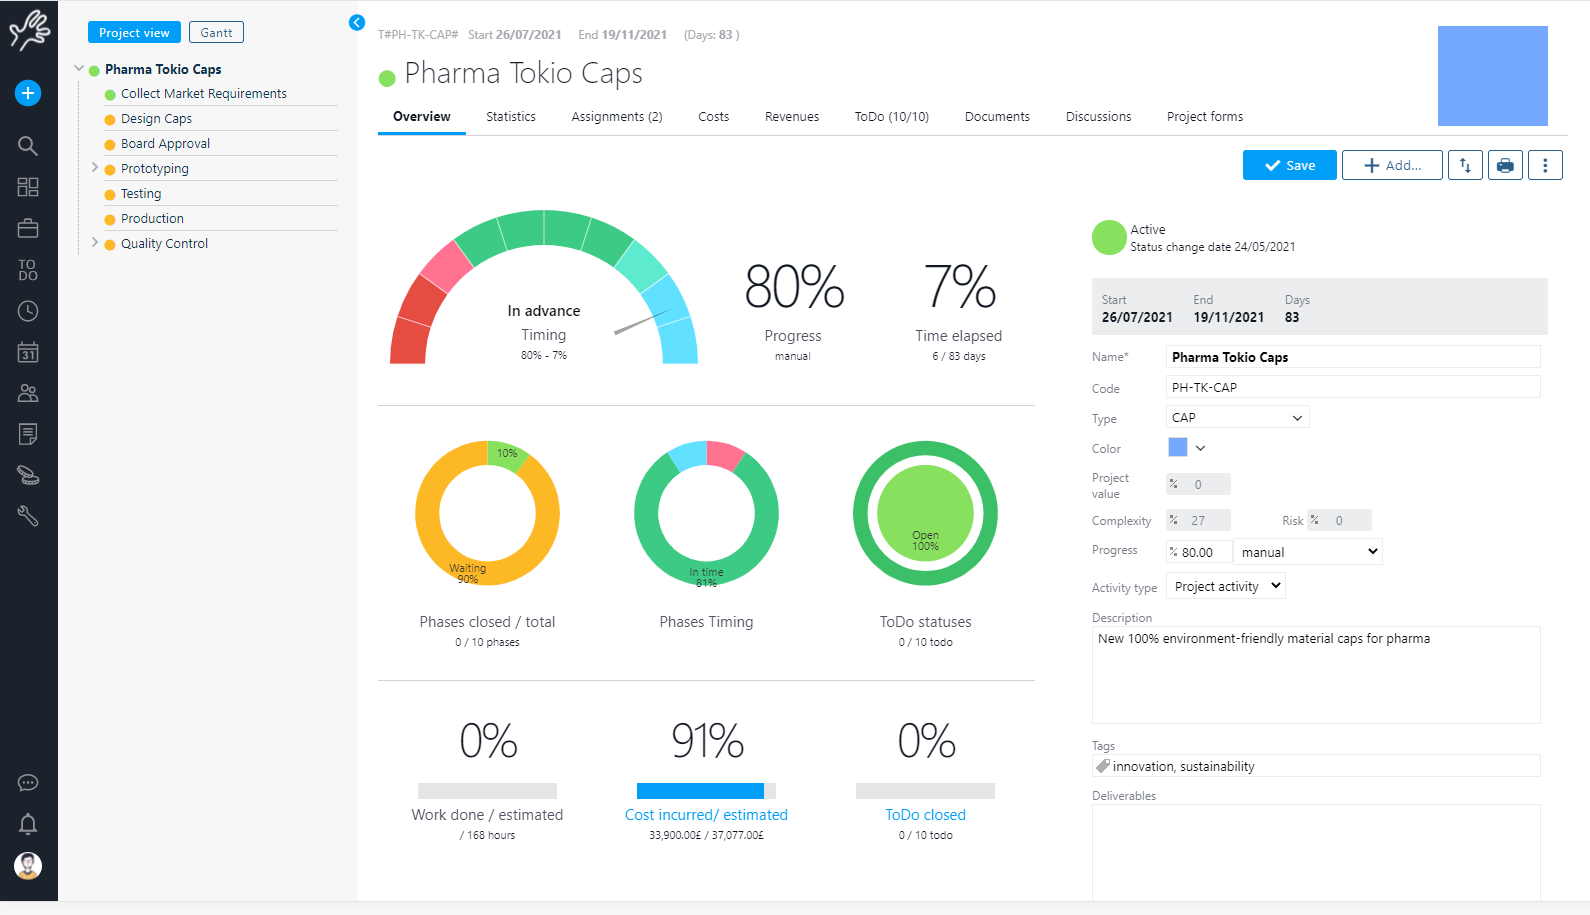Image resolution: width=1590 pixels, height=915 pixels.
Task: Expand the Quality Control phase
Action: pos(95,243)
